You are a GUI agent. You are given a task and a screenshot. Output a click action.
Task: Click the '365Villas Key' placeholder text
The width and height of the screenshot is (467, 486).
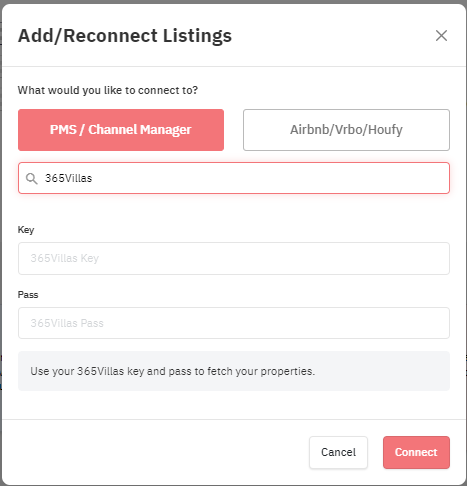click(x=65, y=258)
